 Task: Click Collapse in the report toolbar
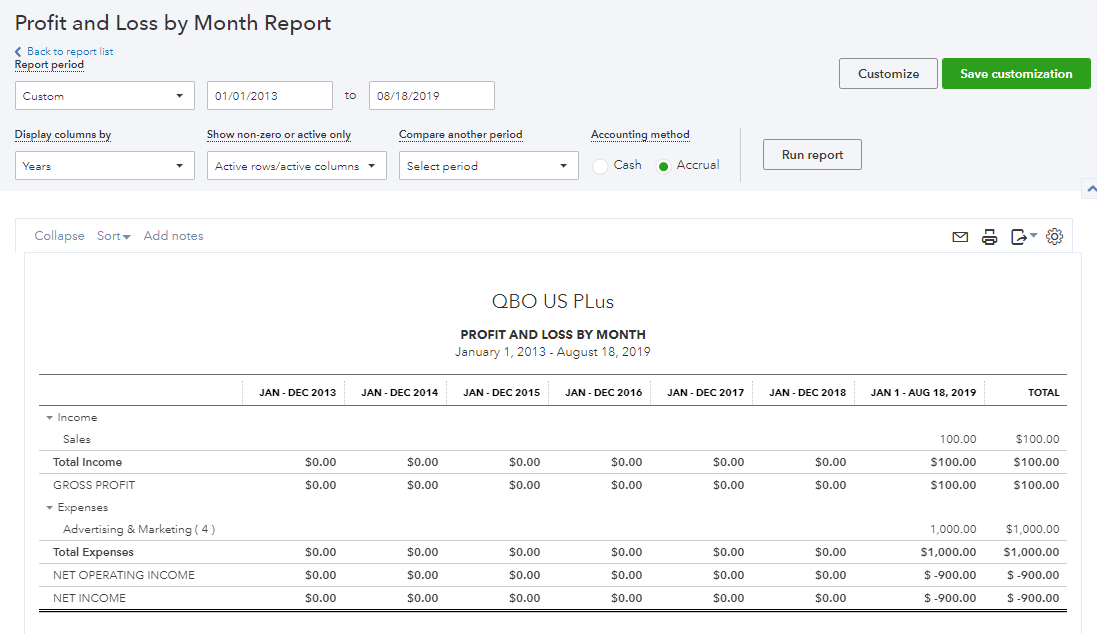[x=59, y=236]
